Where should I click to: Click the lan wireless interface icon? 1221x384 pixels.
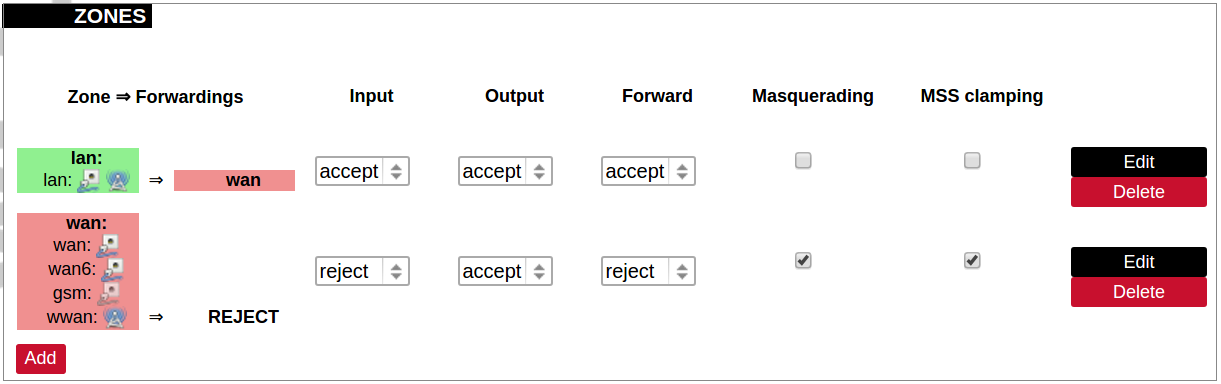117,180
